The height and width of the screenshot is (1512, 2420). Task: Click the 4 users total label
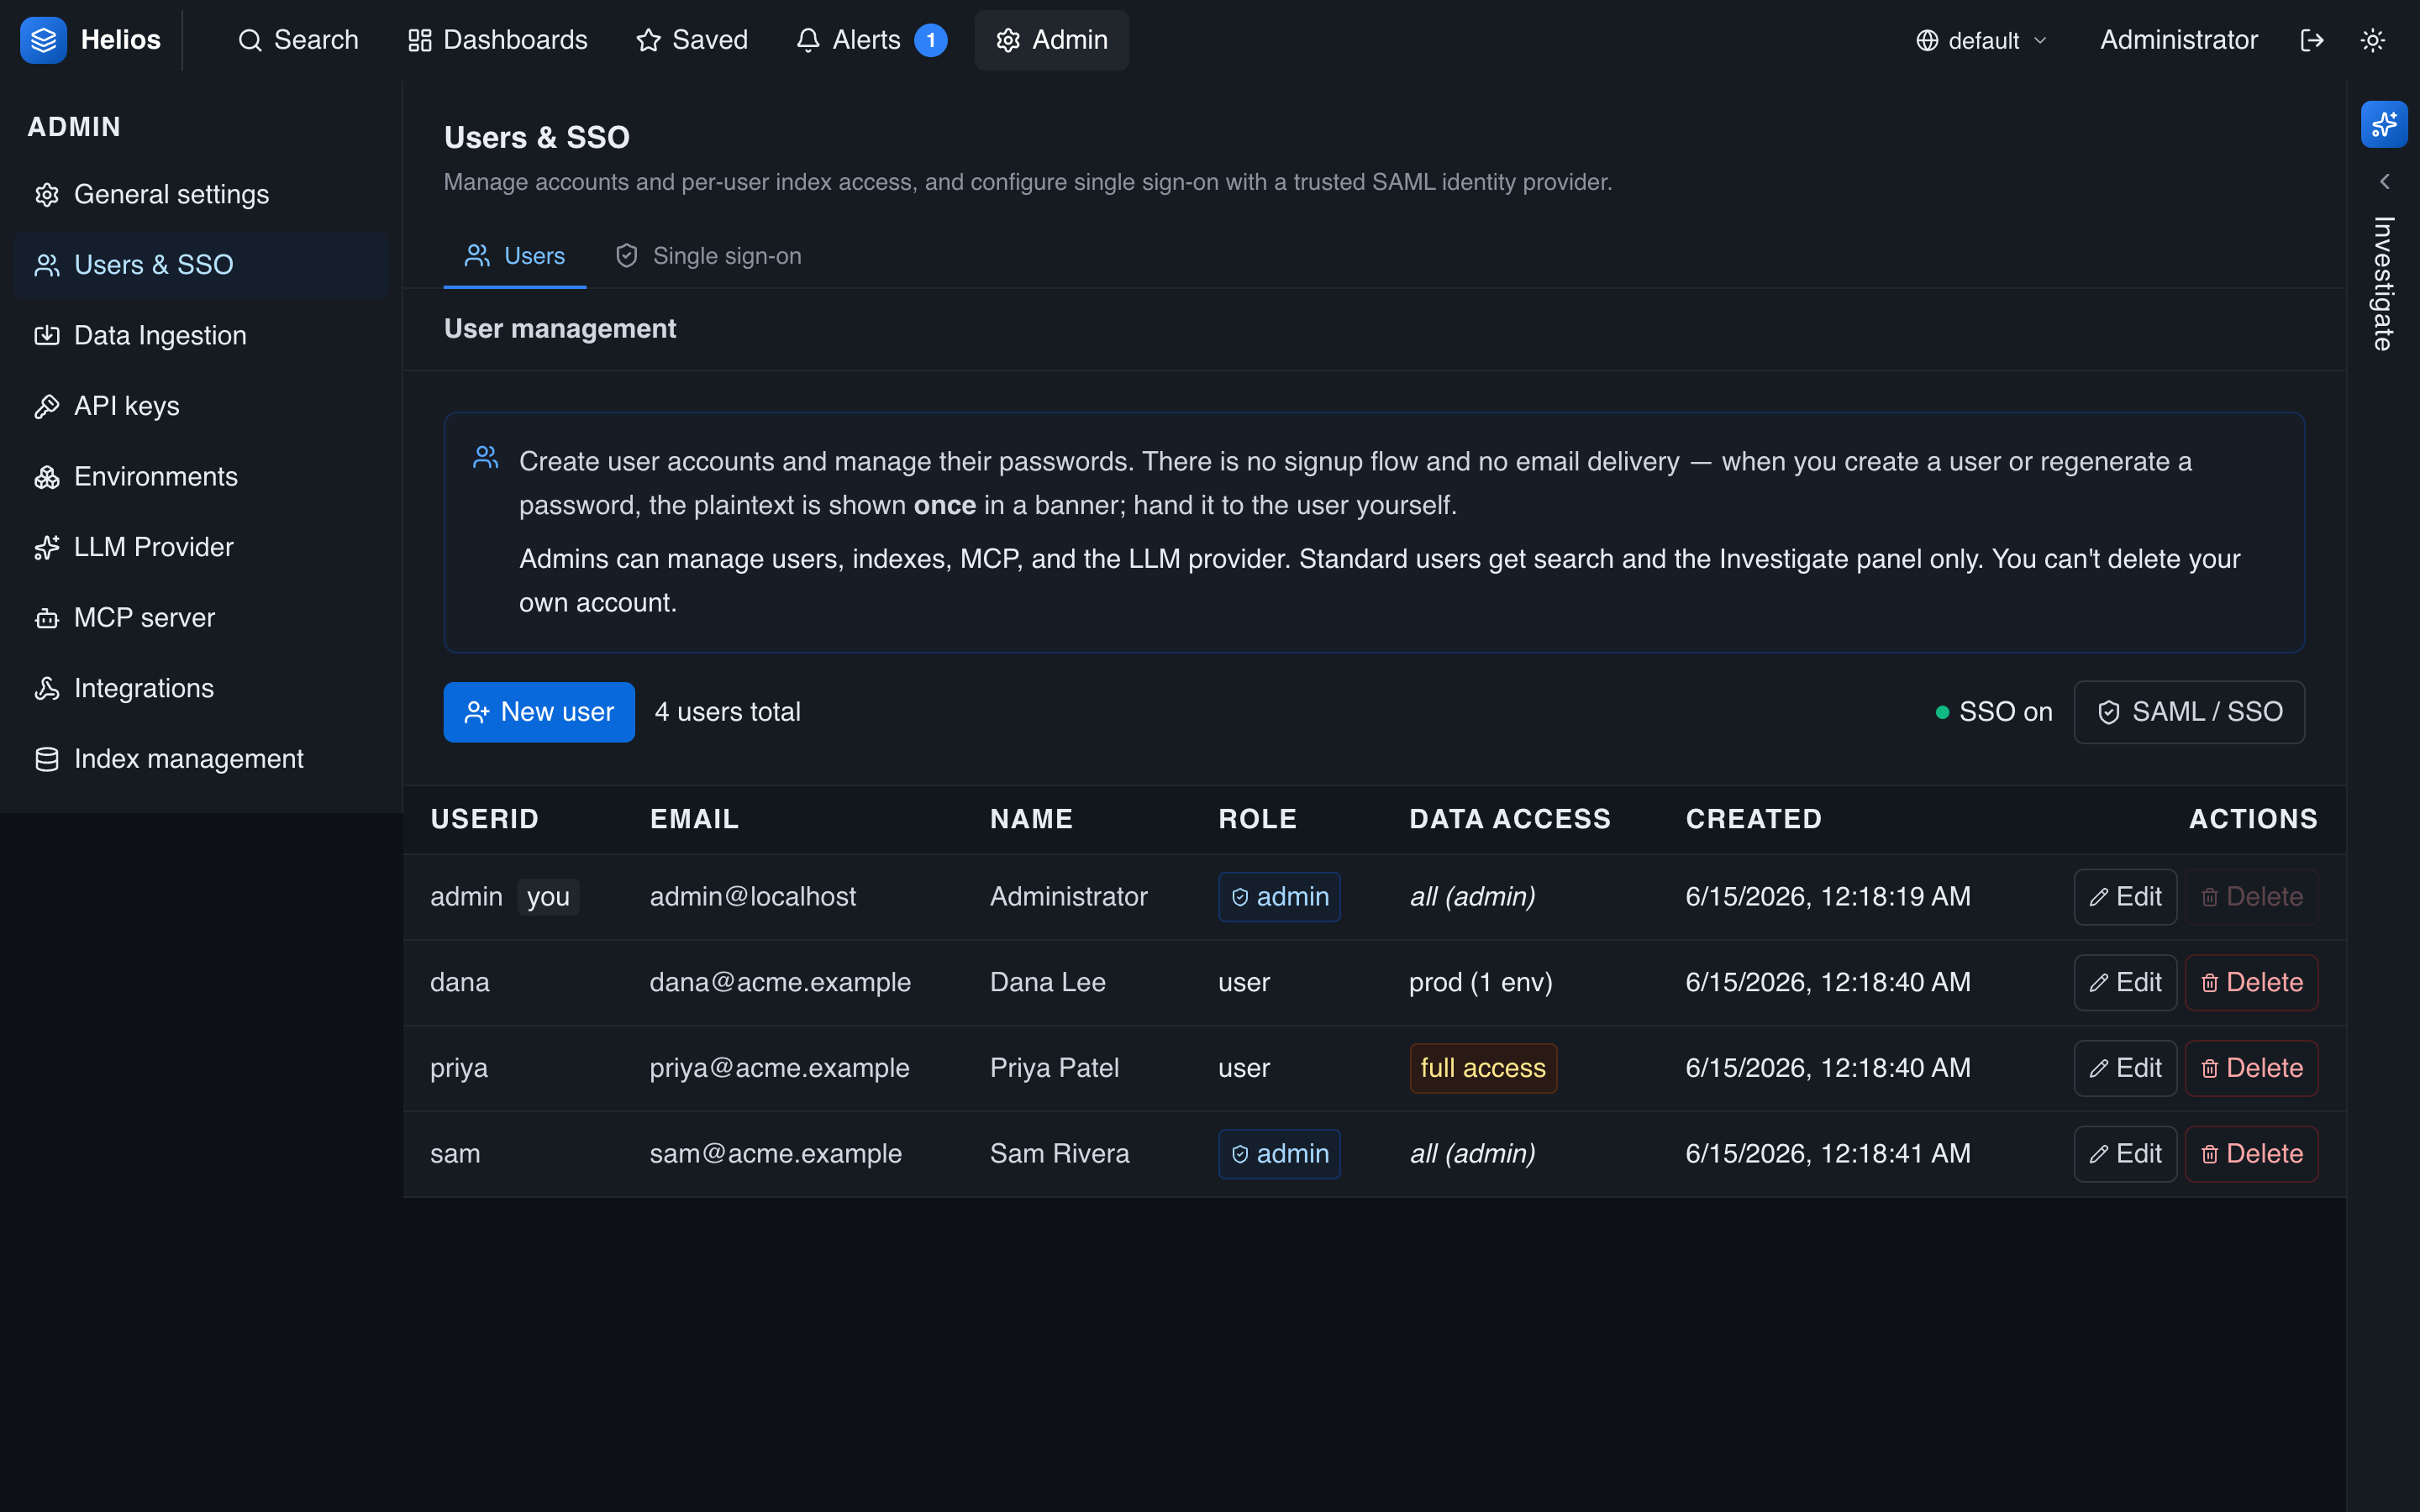tap(727, 712)
